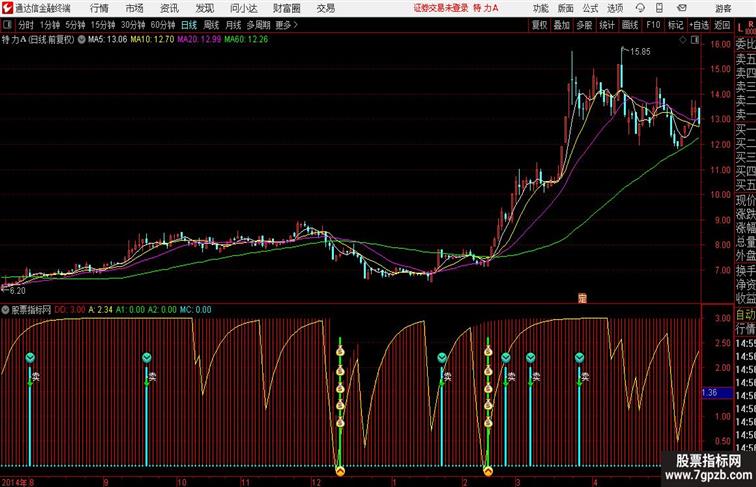Expand the 股票指标网 sub-indicator dropdown arrow
The height and width of the screenshot is (487, 756).
coord(5,310)
